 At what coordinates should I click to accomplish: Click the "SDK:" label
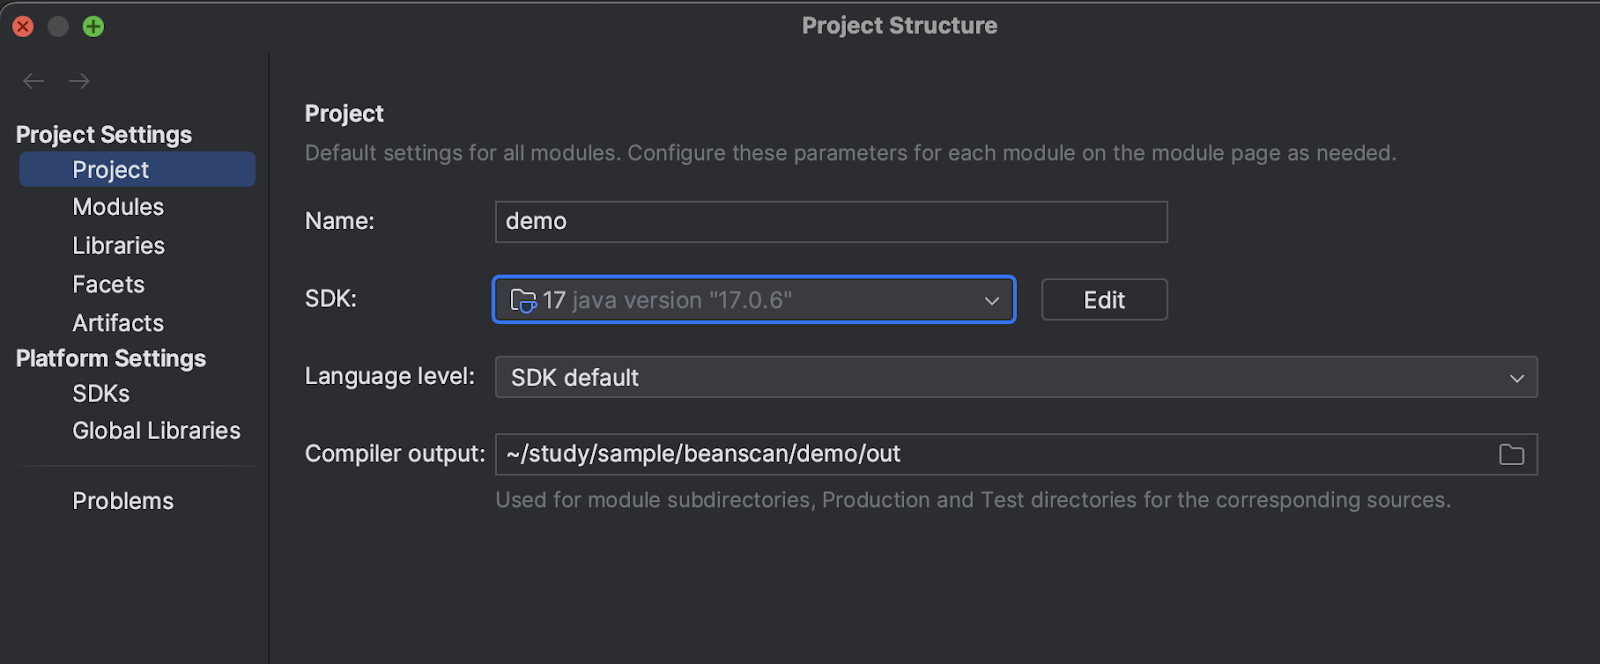[331, 299]
